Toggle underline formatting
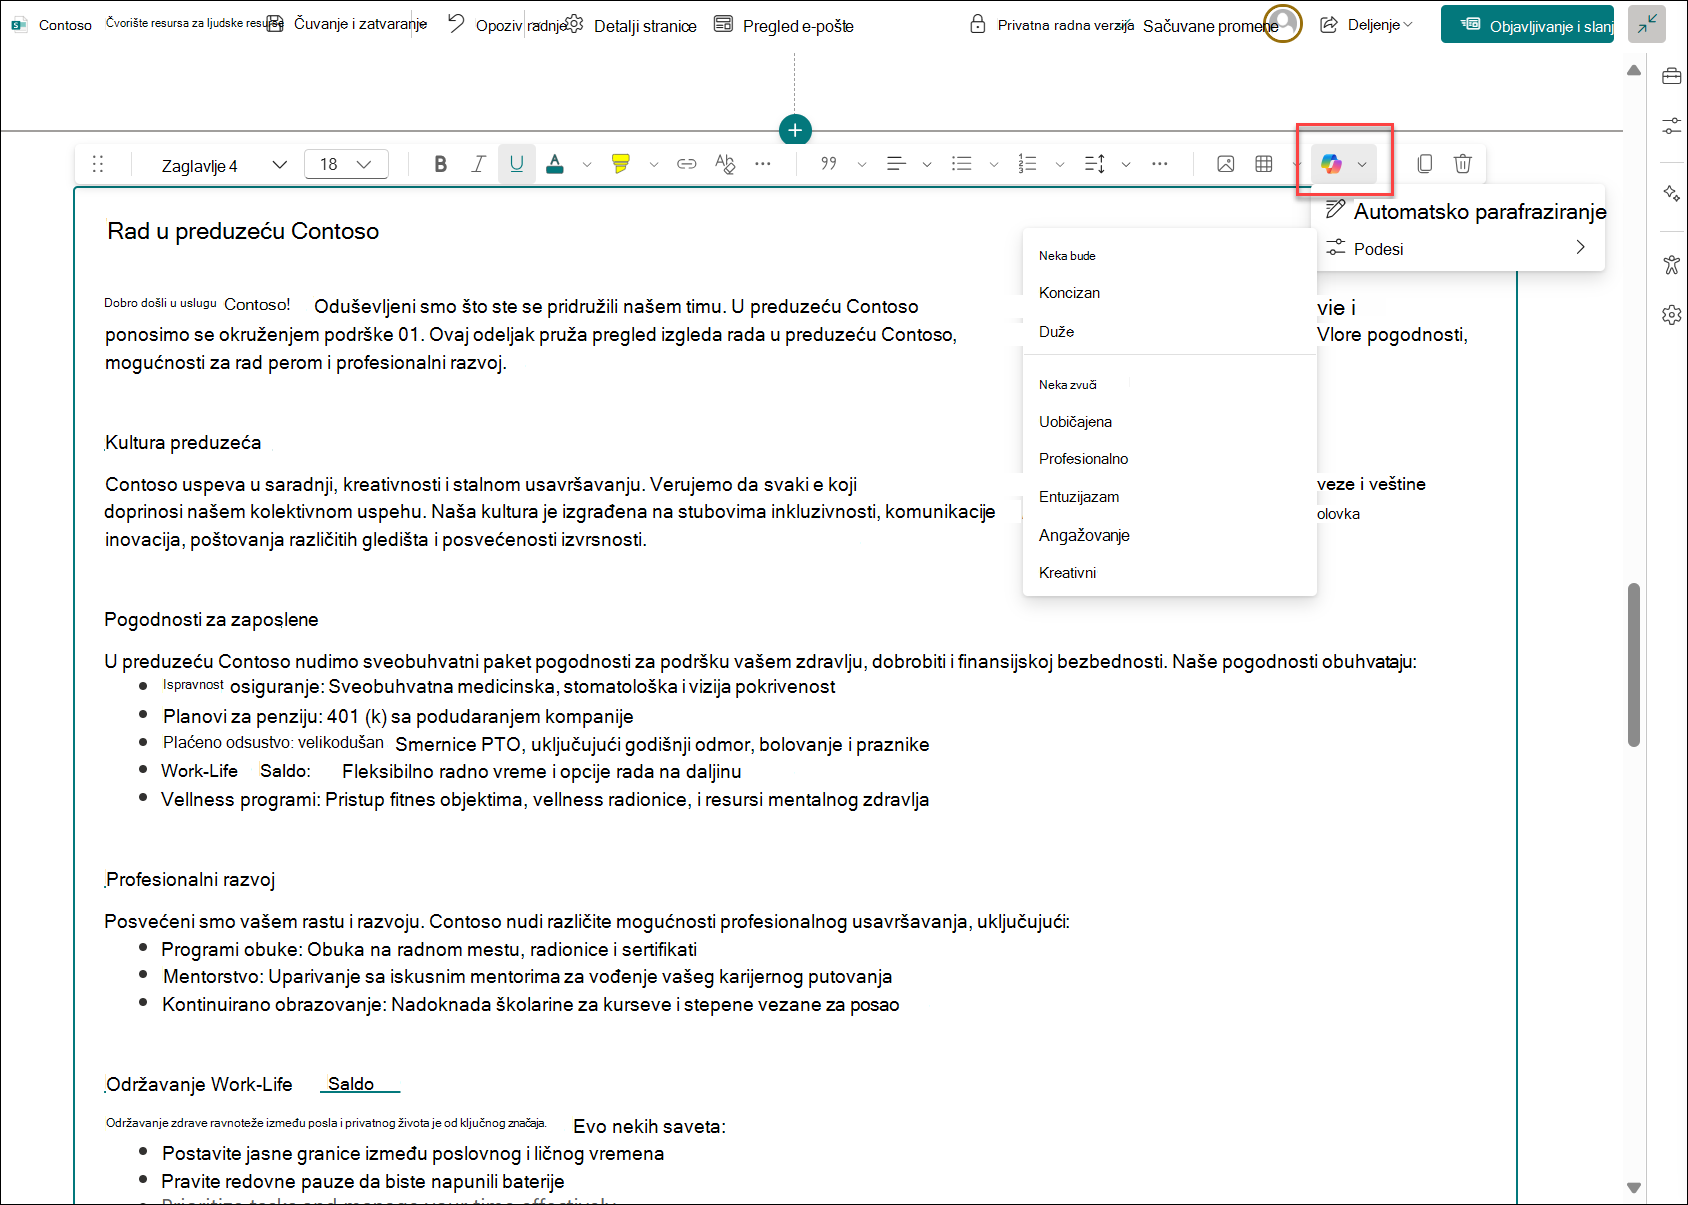Image resolution: width=1688 pixels, height=1205 pixels. (x=517, y=164)
